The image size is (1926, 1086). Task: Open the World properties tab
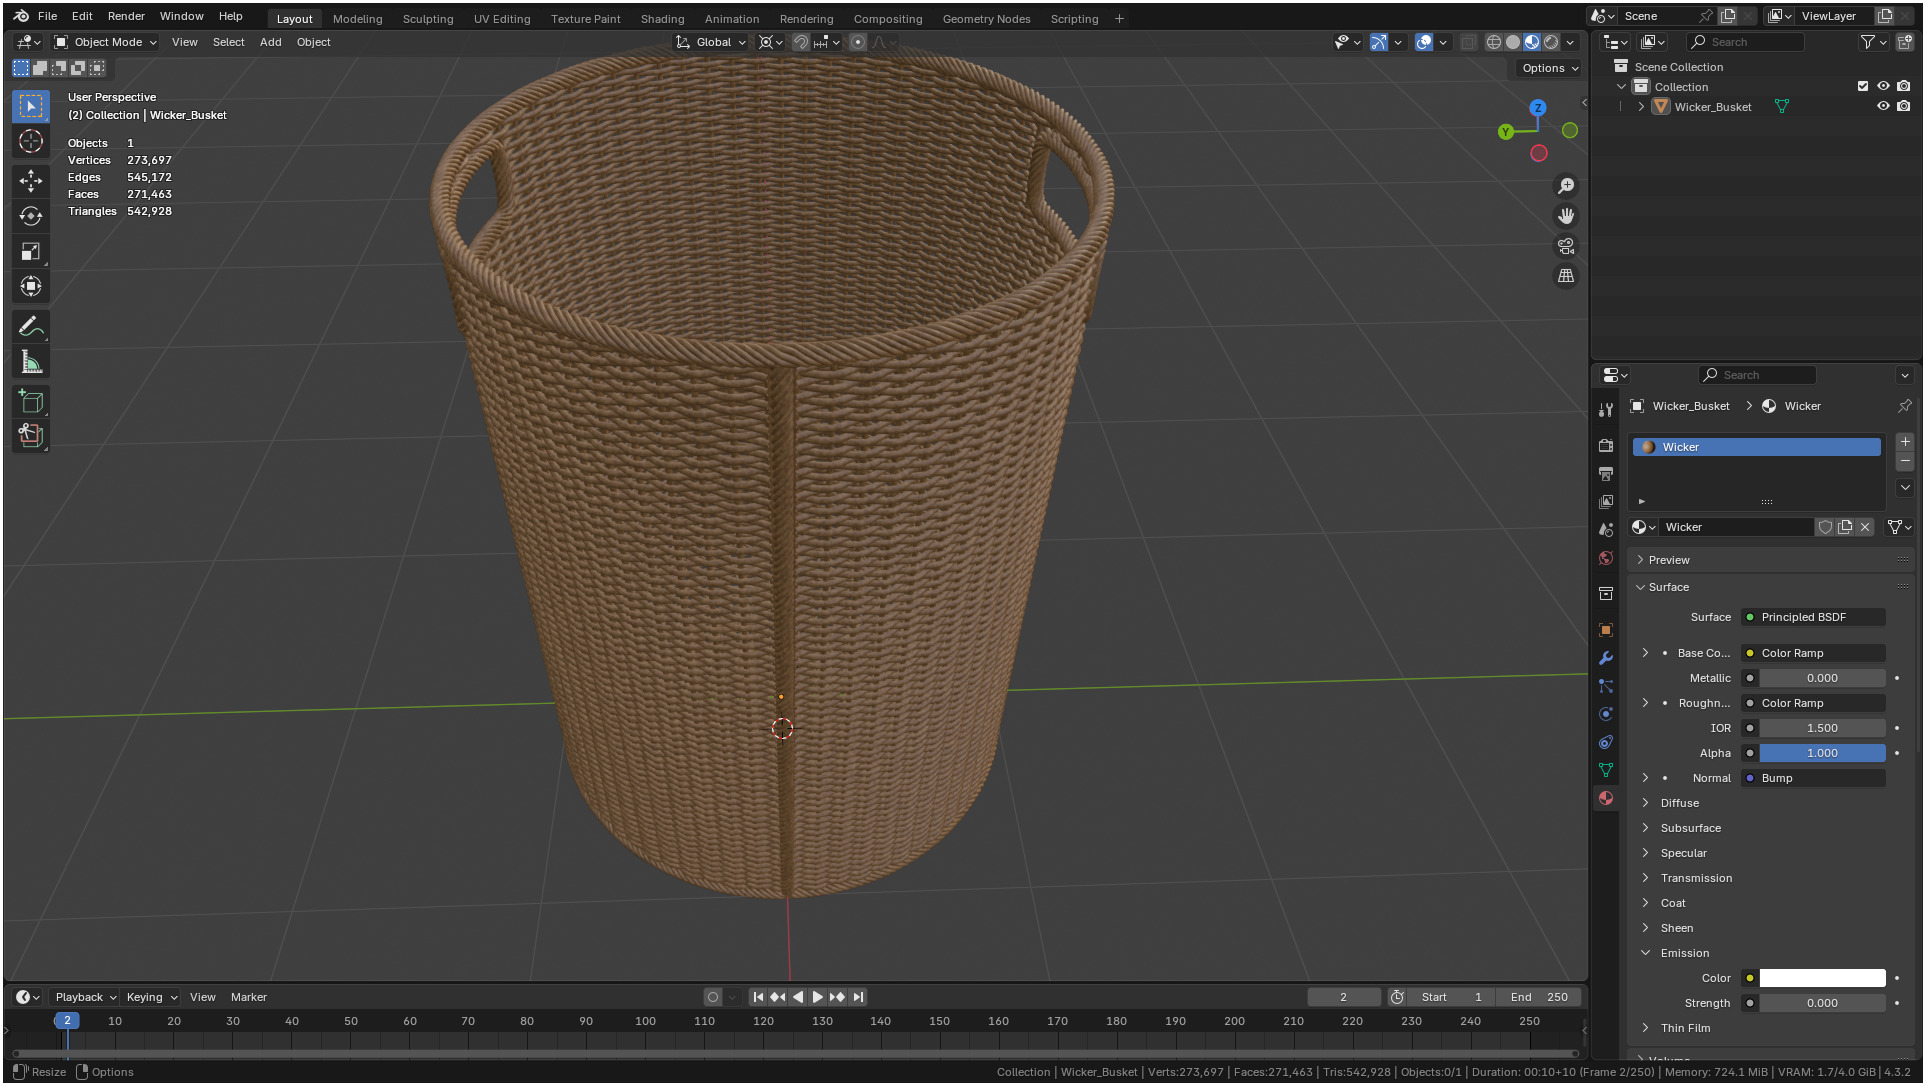pyautogui.click(x=1606, y=558)
